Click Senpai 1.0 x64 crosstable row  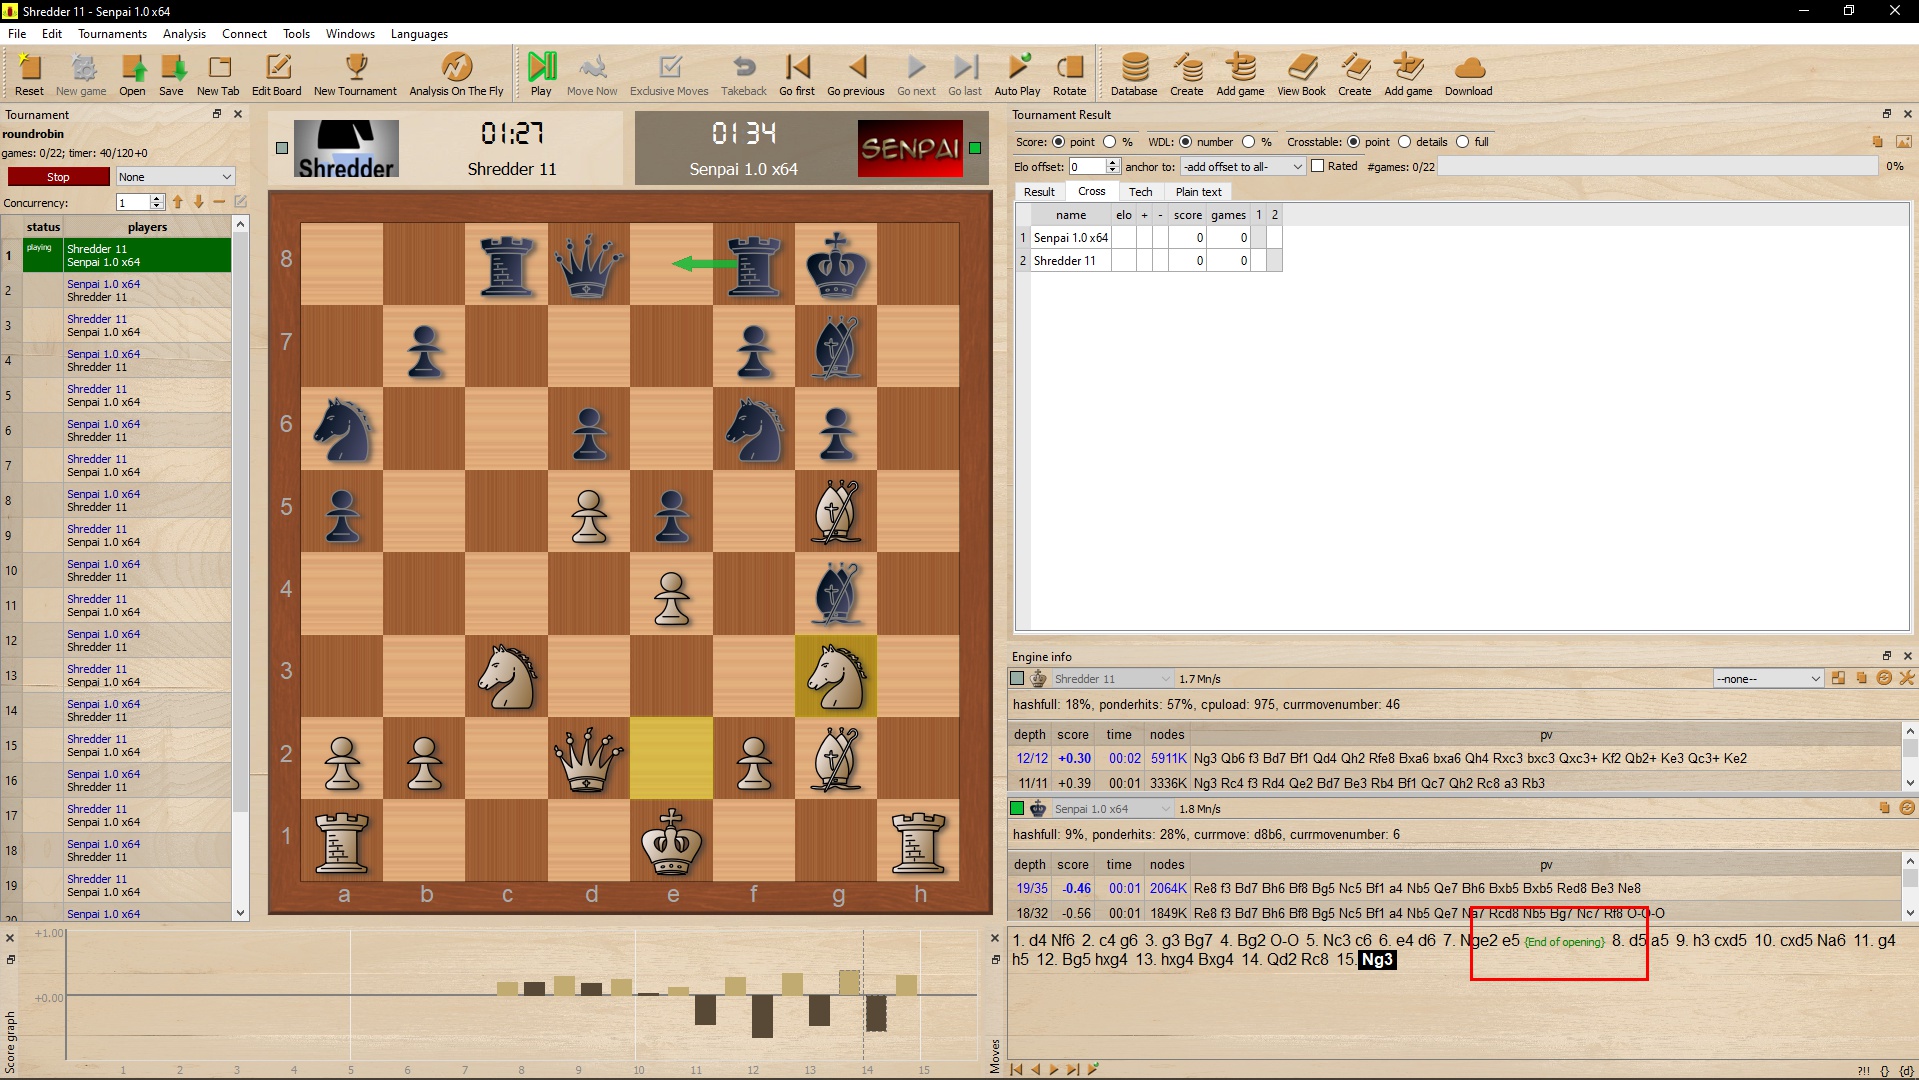click(x=1149, y=238)
